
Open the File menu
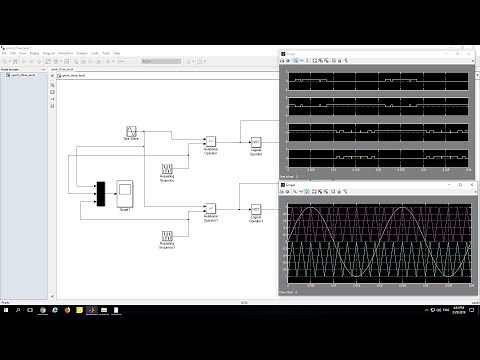pos(4,53)
